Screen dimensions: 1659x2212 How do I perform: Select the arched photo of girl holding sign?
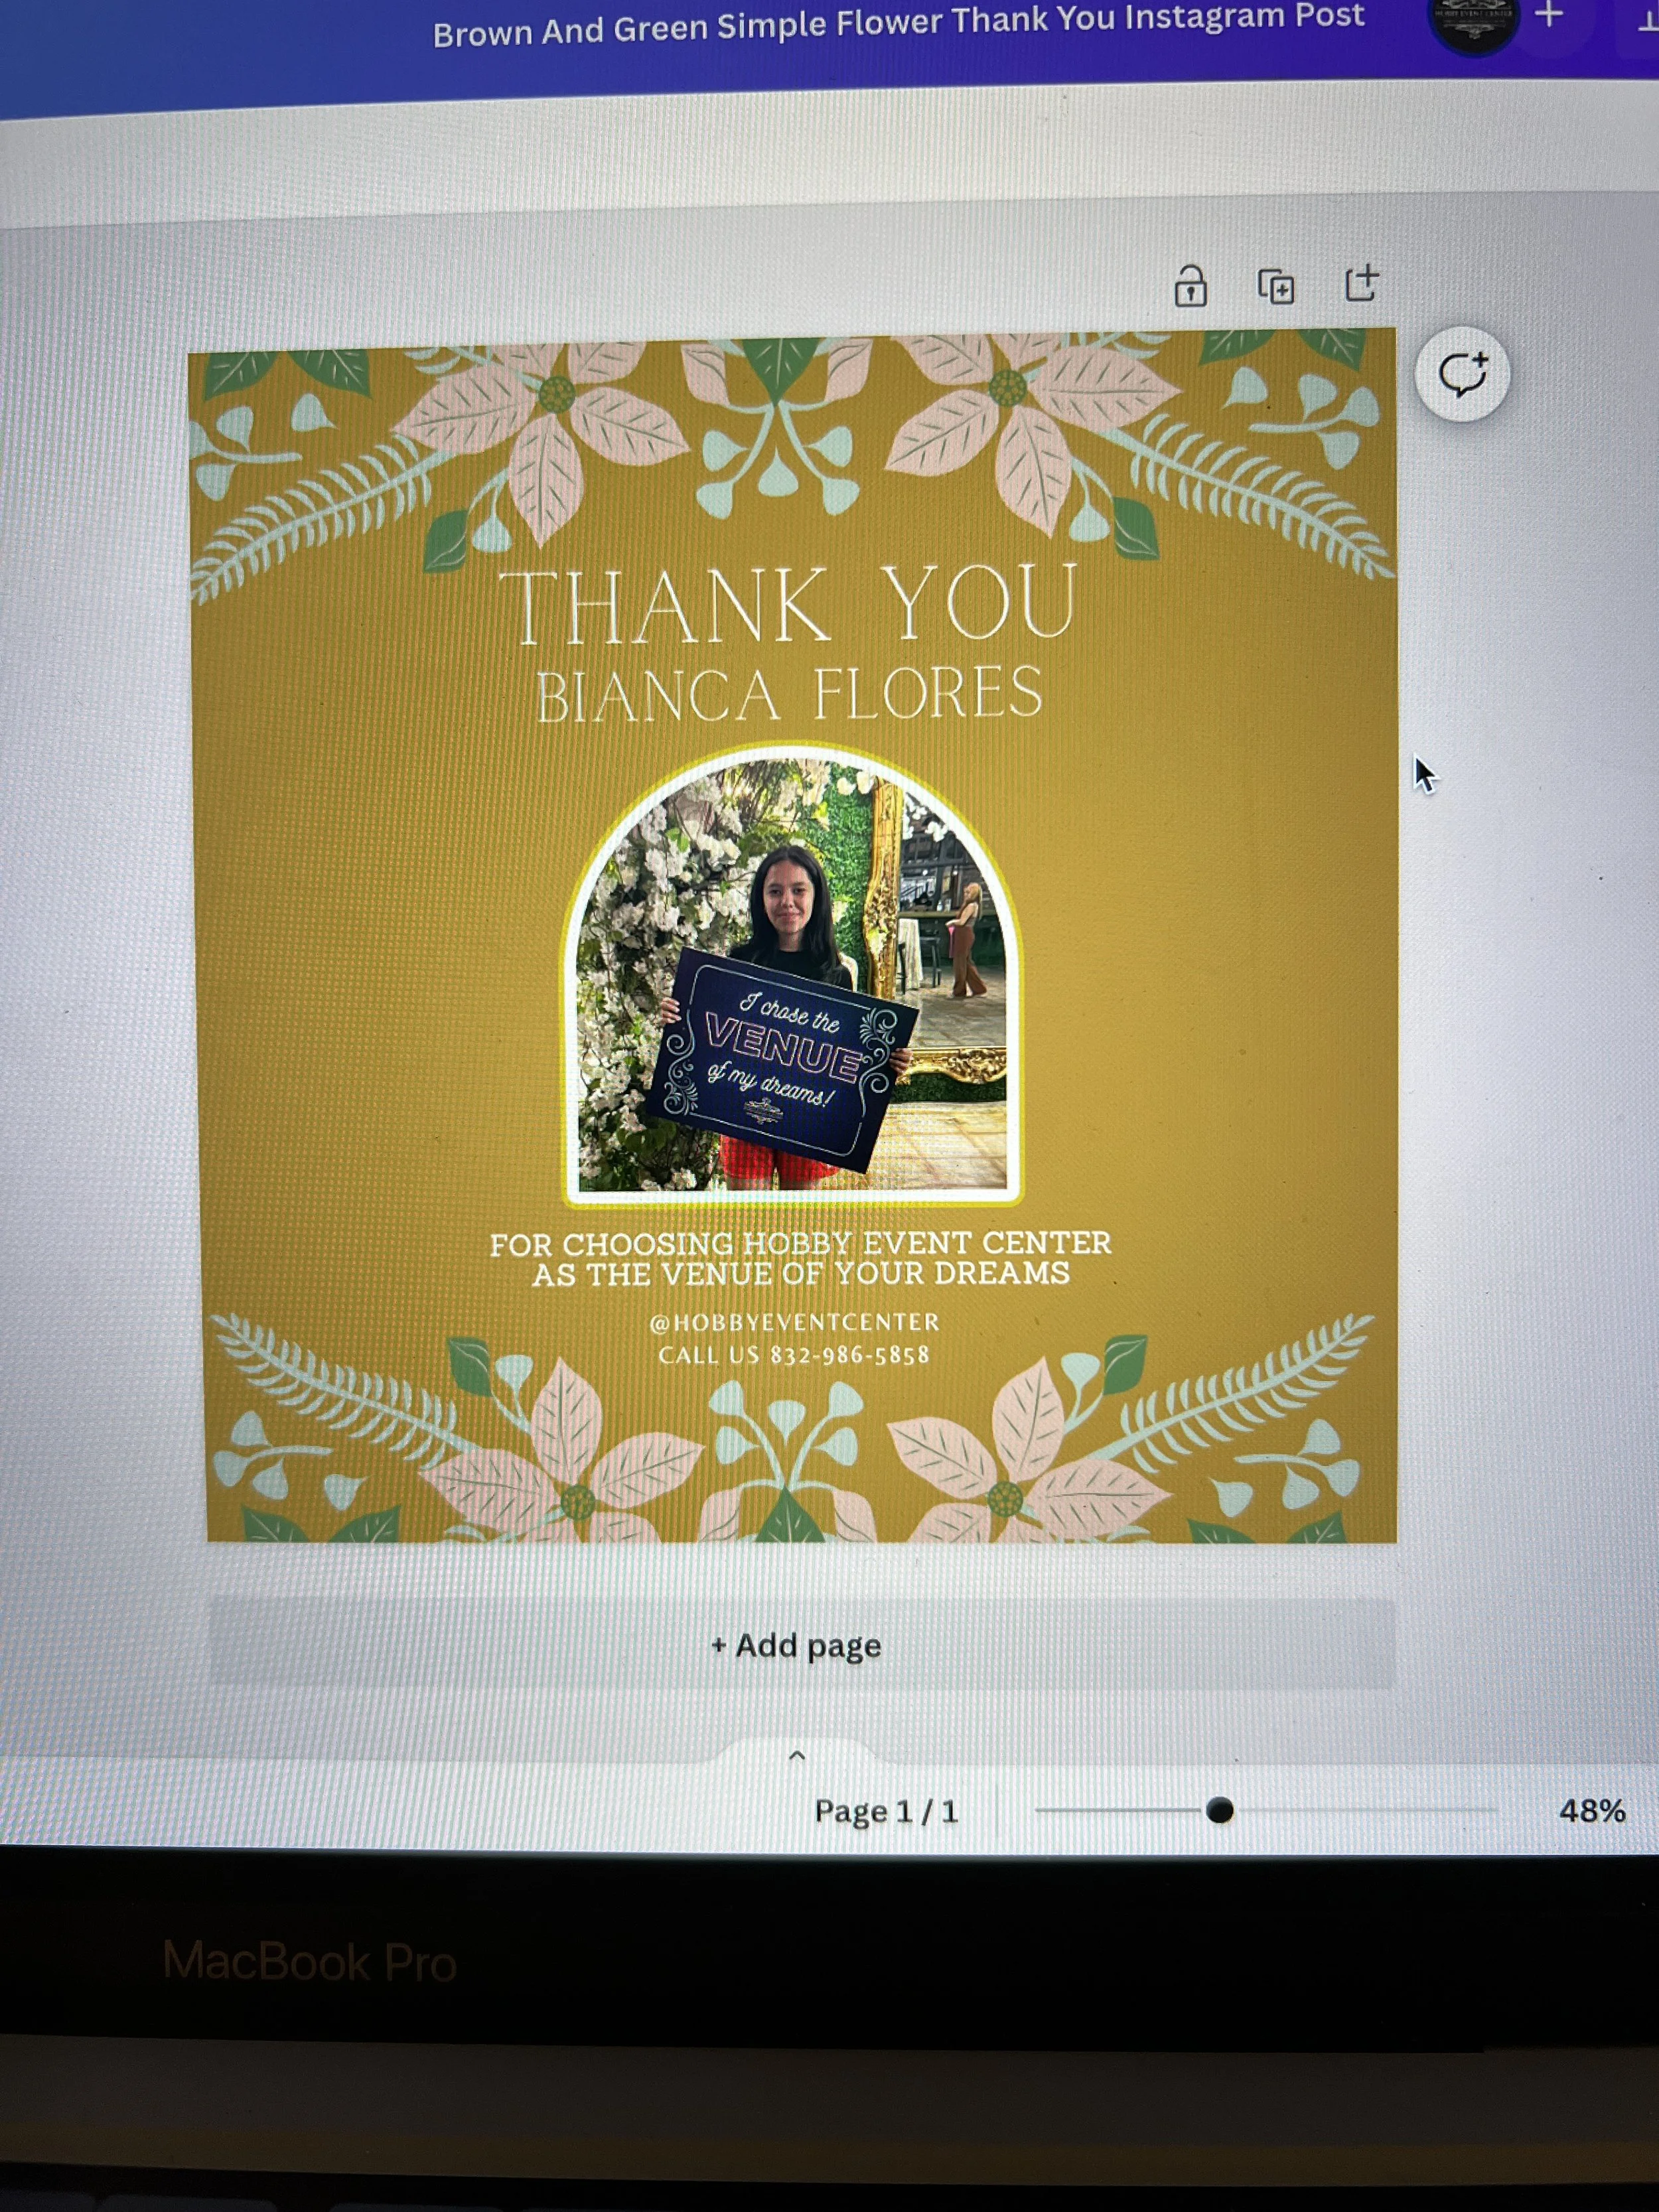pos(792,980)
